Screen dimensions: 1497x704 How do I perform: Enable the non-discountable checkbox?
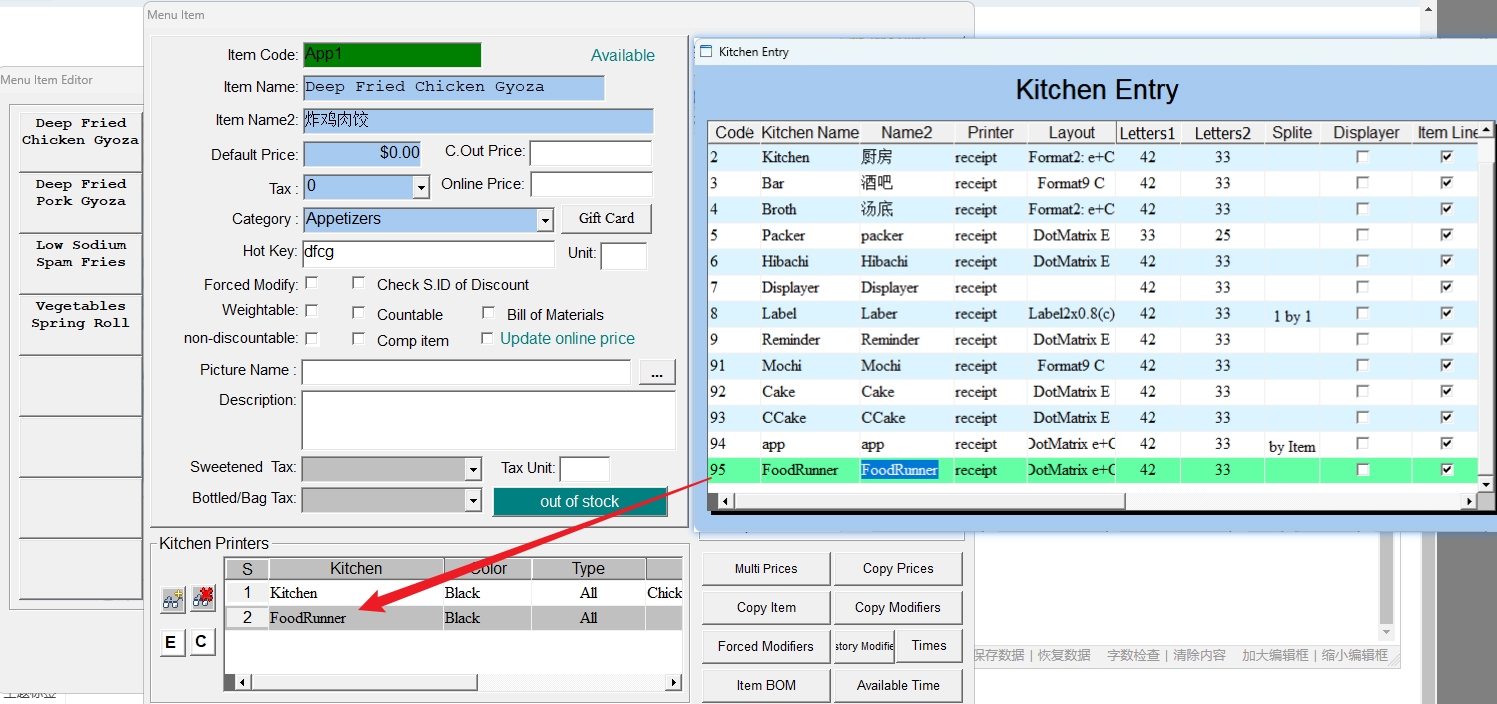click(312, 339)
